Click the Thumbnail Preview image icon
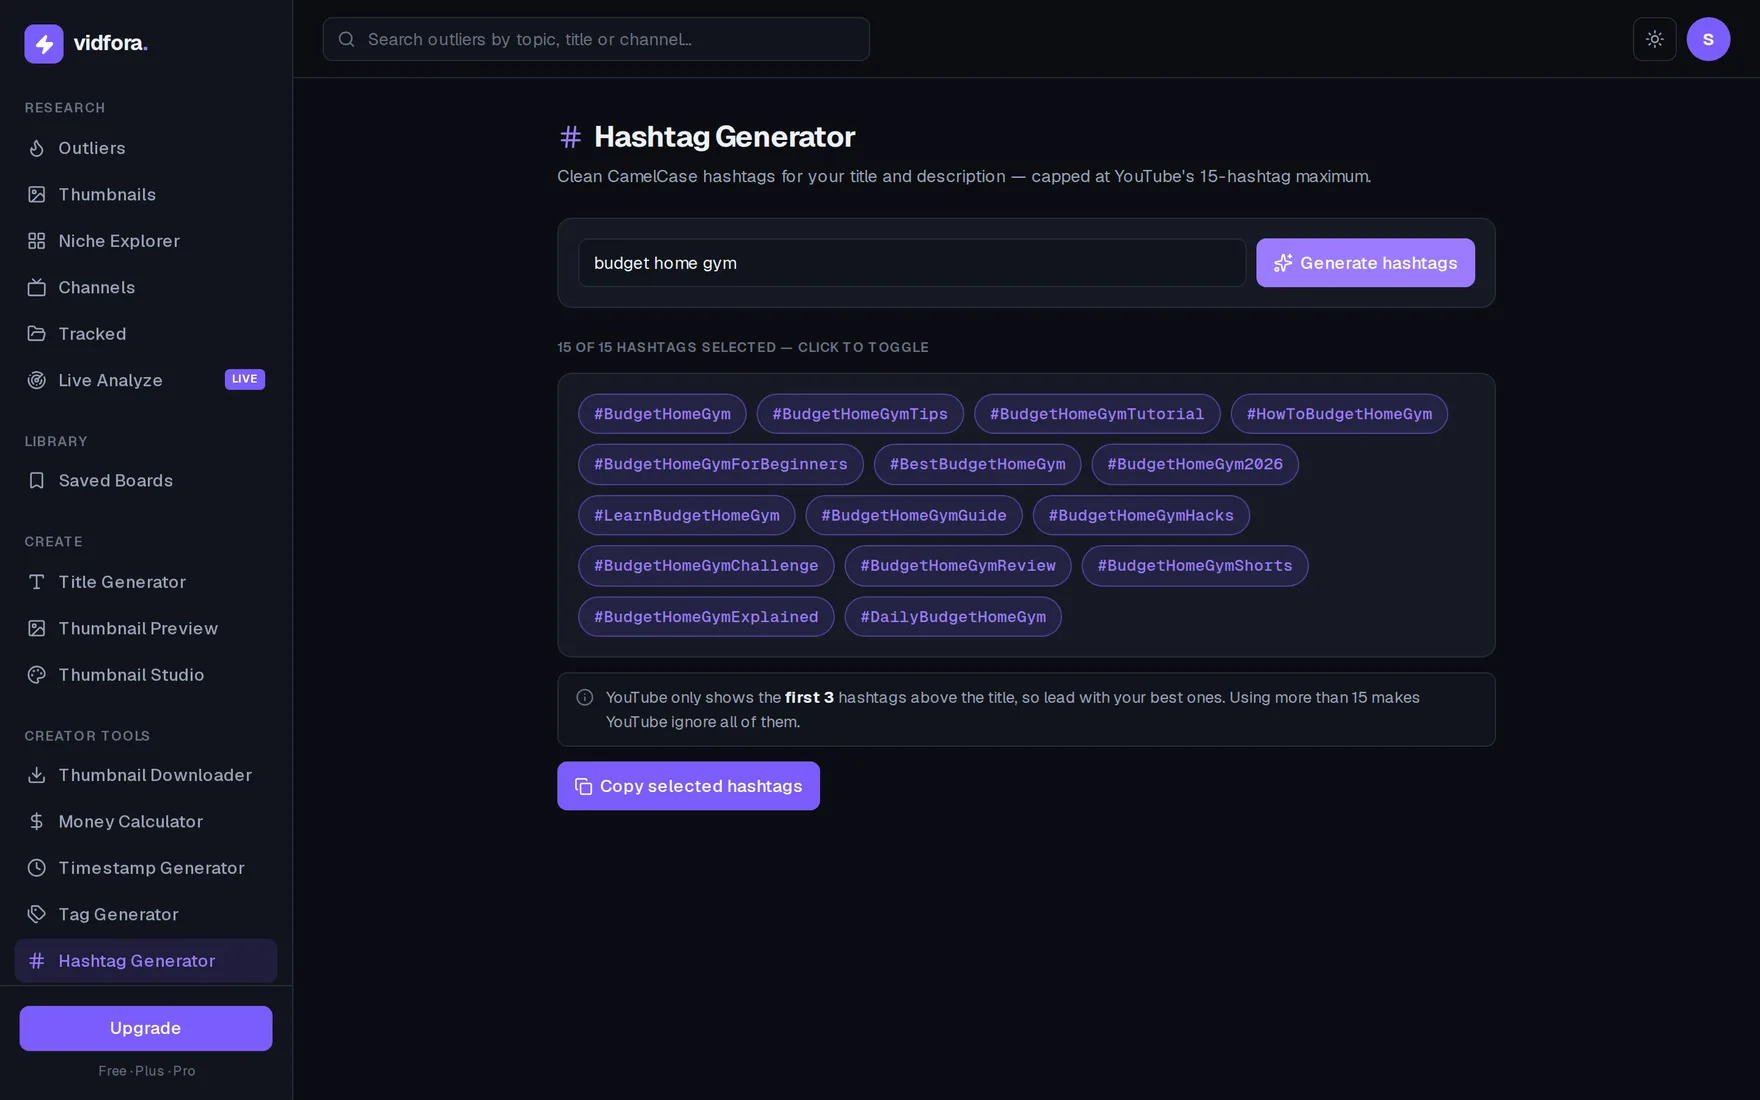 37,628
